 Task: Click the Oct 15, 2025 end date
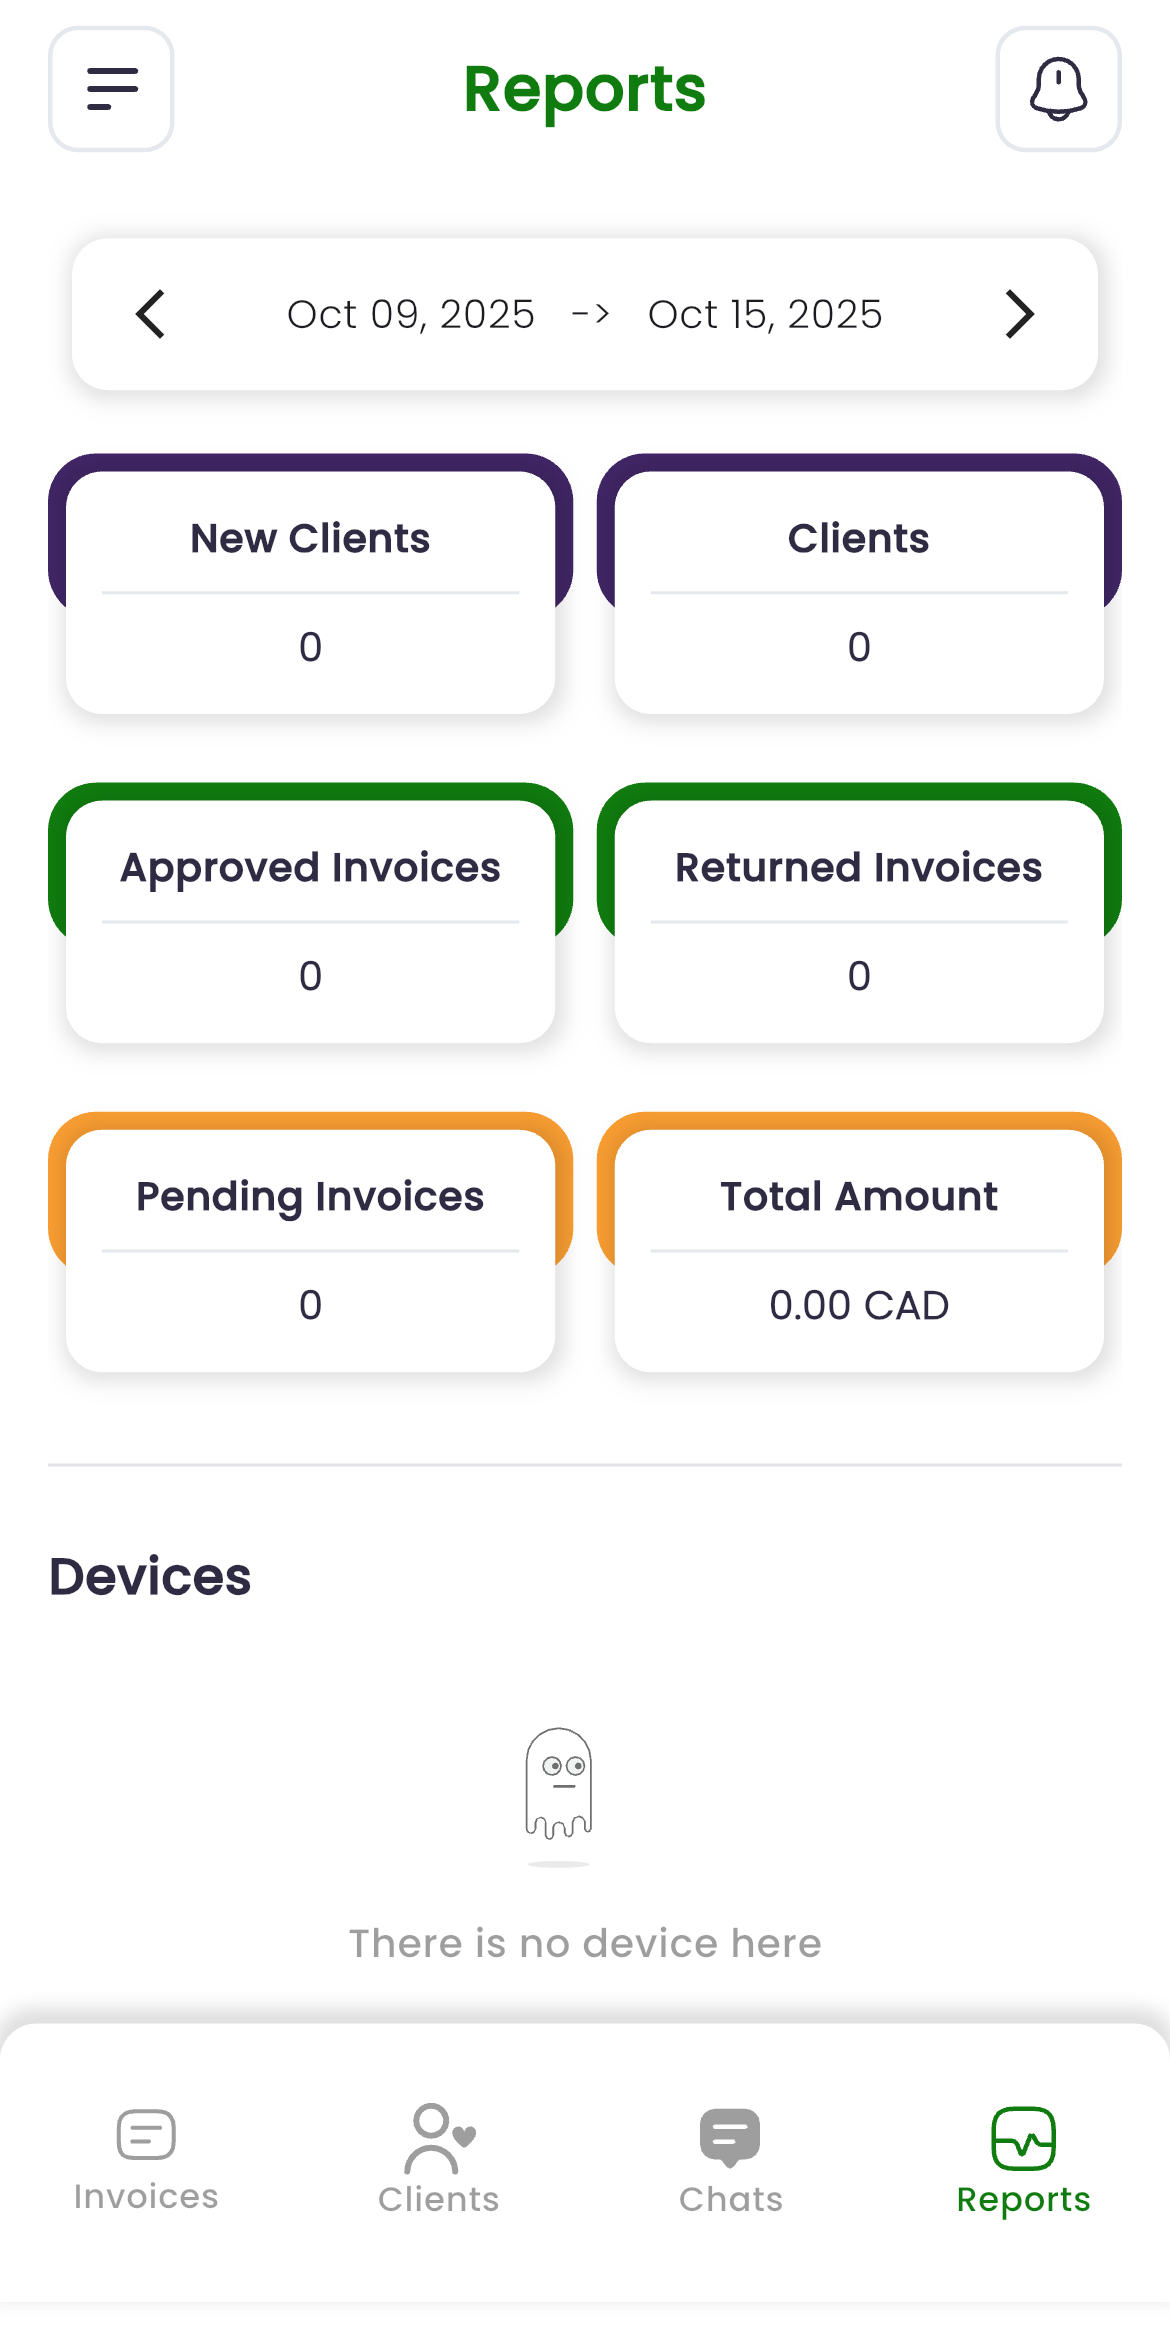pos(765,314)
